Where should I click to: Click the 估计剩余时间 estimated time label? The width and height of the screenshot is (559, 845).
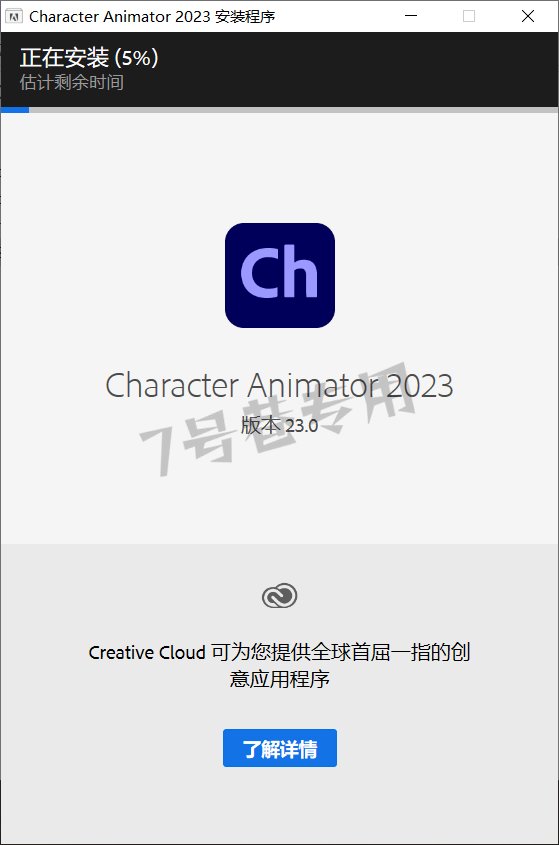coord(72,82)
